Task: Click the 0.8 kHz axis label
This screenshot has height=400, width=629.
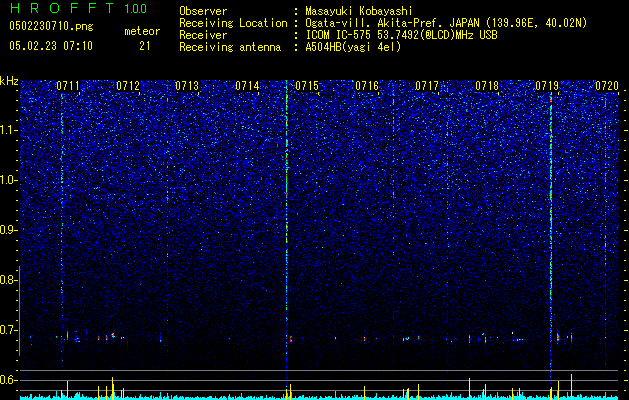Action: tap(9, 280)
